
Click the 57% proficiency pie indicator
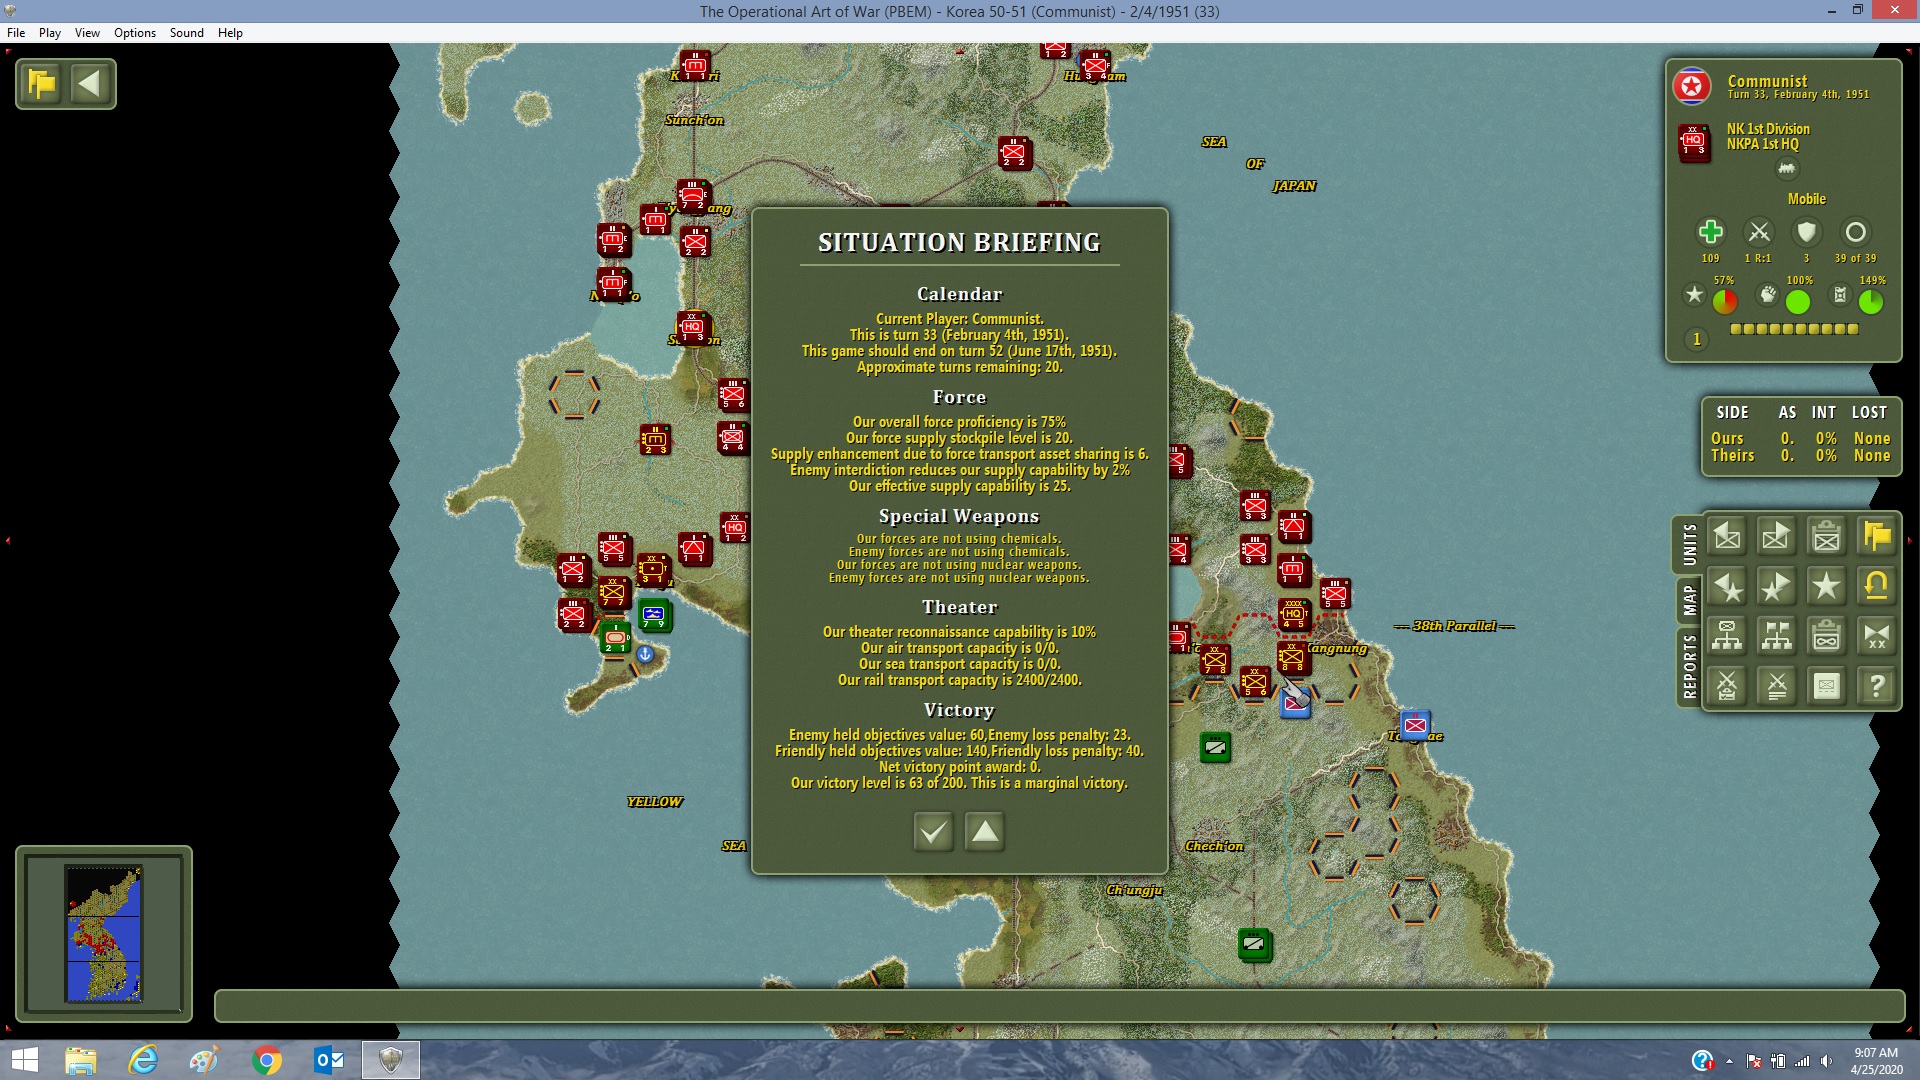tap(1725, 301)
